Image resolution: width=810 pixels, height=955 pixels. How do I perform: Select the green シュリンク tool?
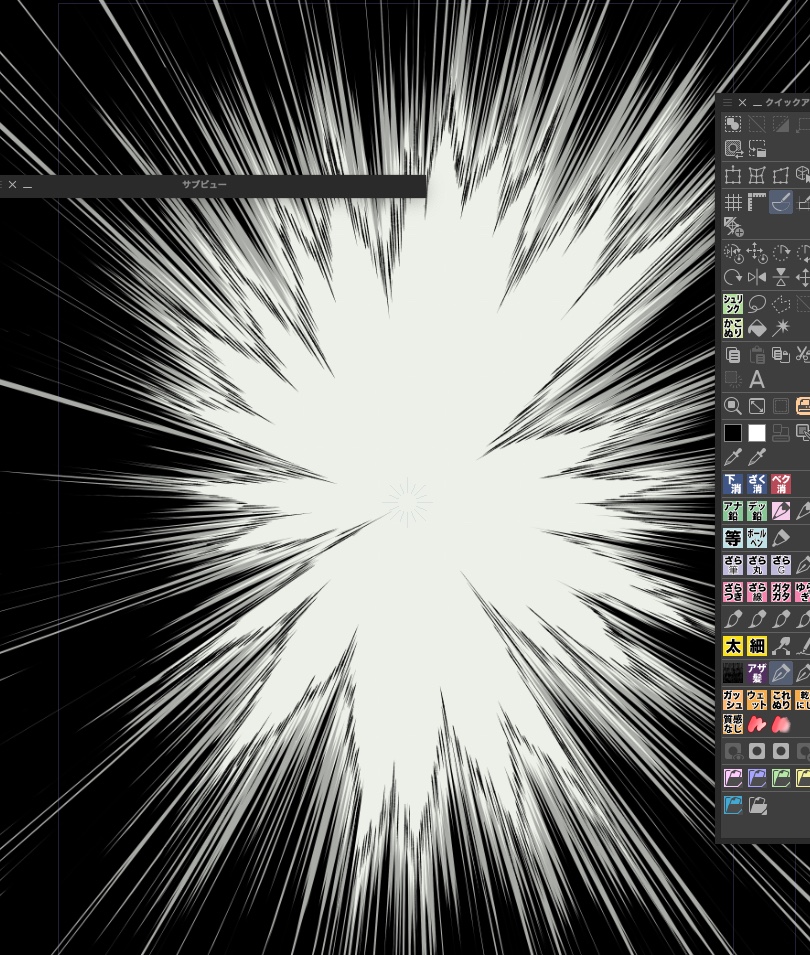pos(733,304)
